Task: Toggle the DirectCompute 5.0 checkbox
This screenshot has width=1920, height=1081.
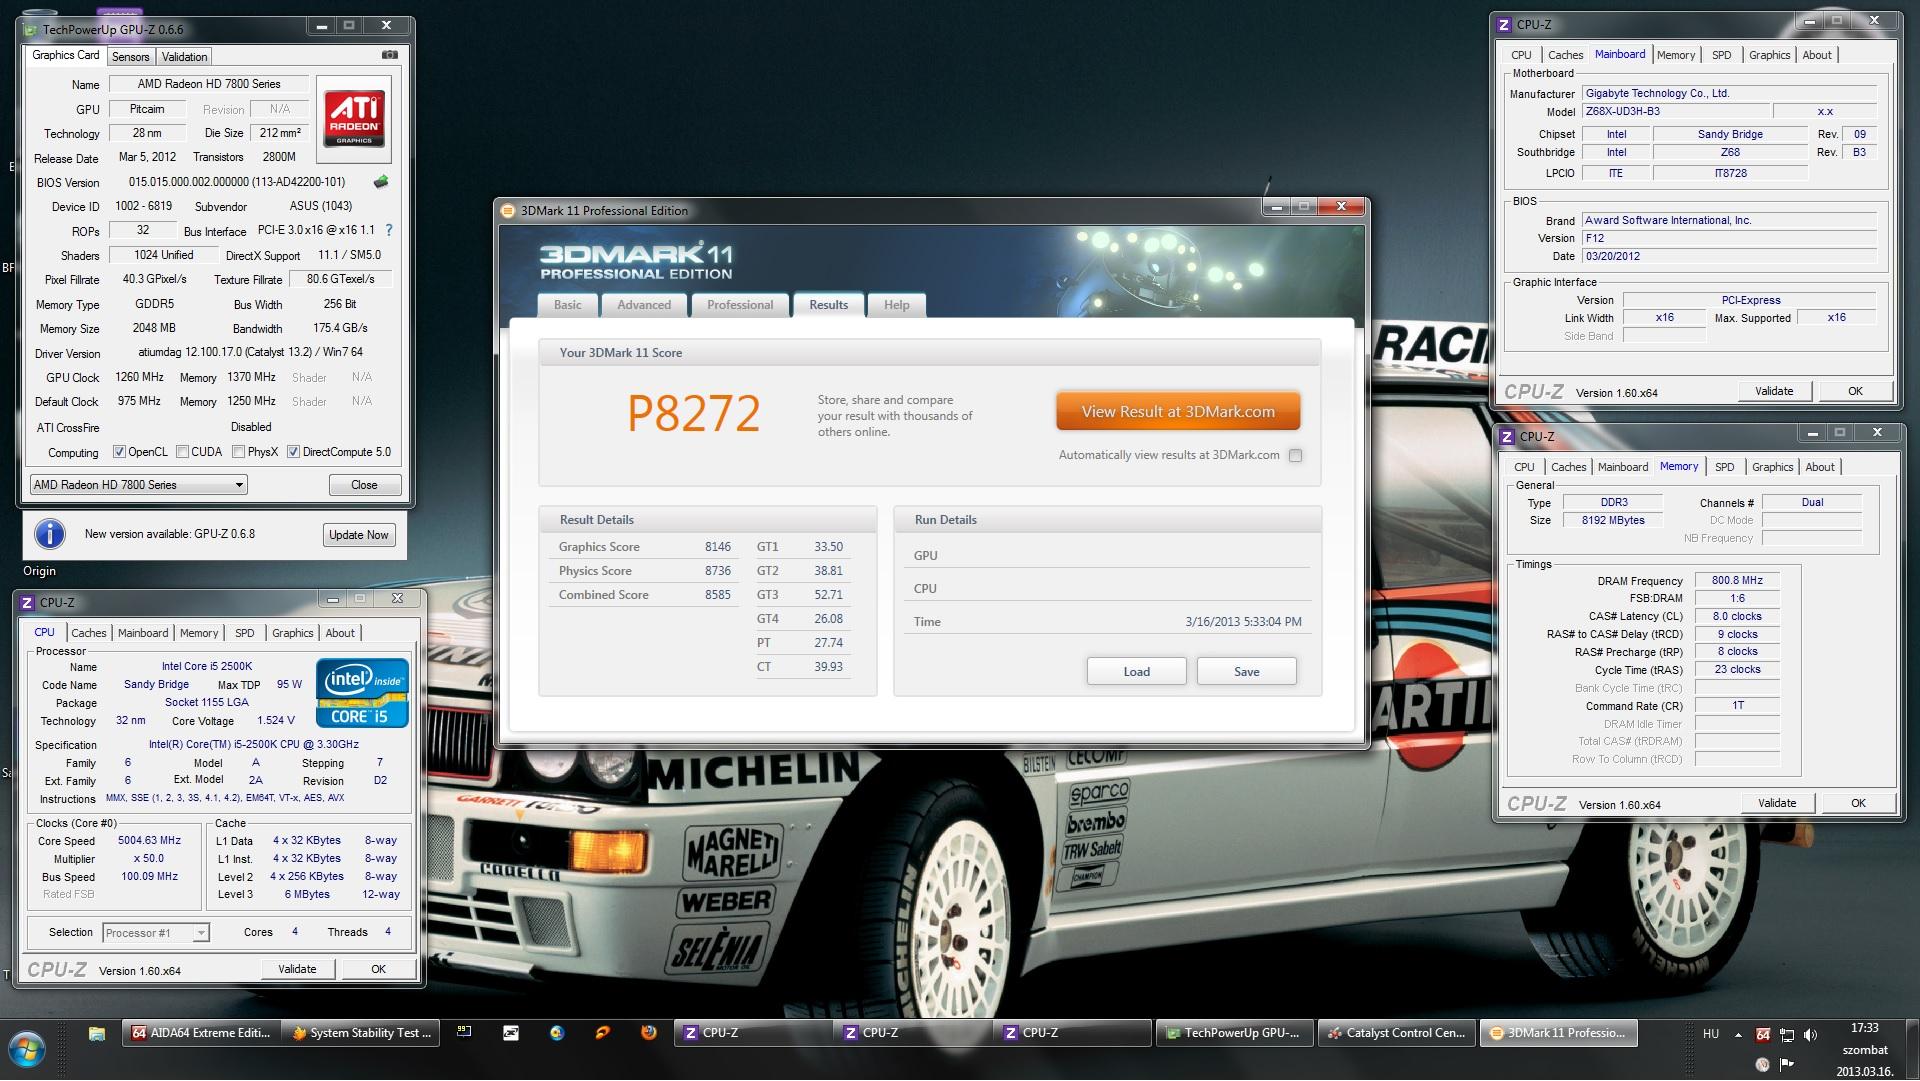Action: [293, 452]
